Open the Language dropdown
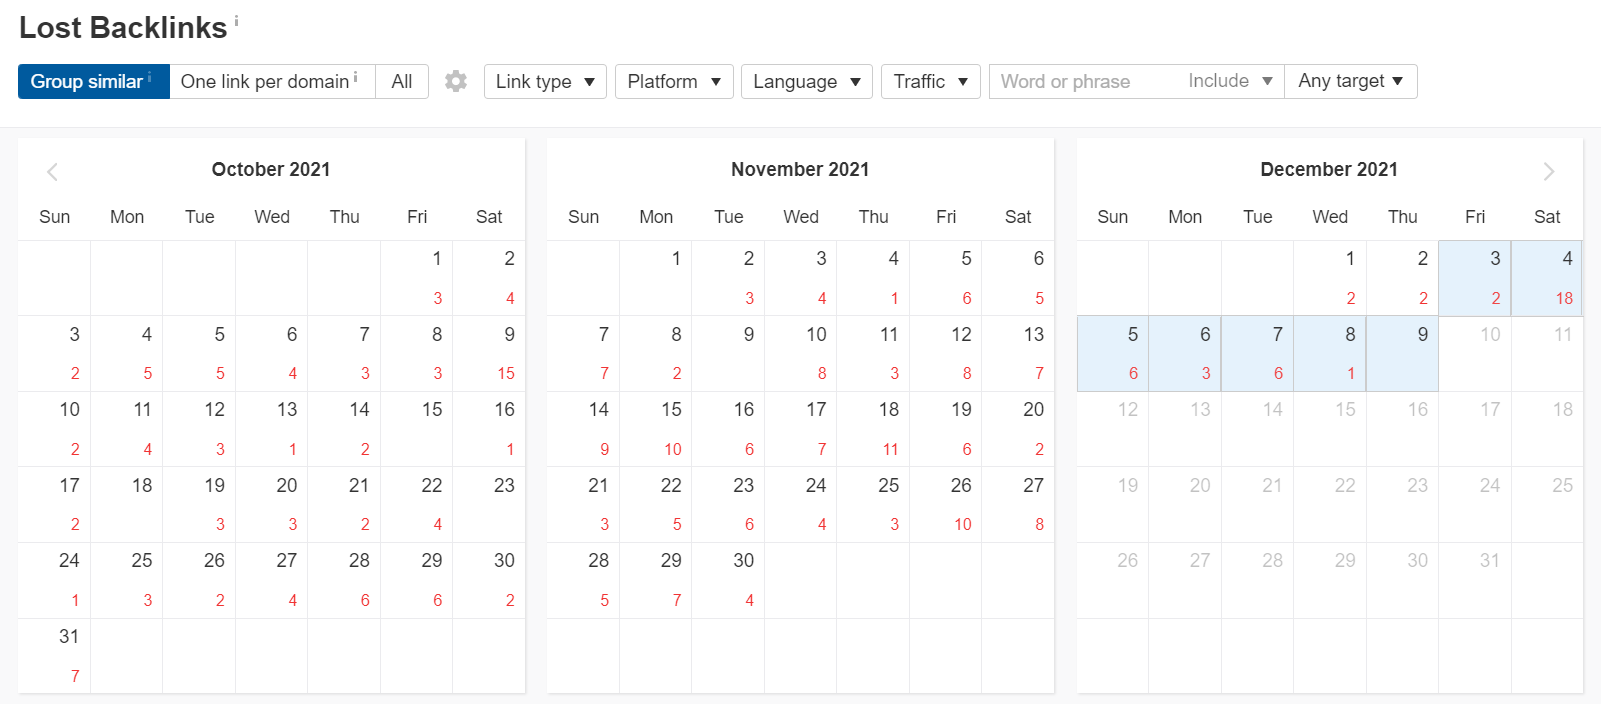 tap(806, 81)
